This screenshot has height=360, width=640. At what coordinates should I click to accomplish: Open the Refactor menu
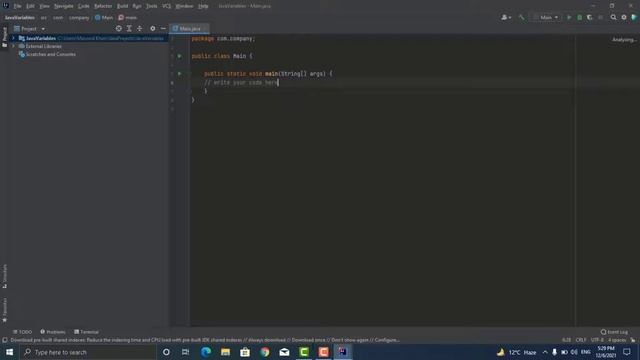[103, 6]
